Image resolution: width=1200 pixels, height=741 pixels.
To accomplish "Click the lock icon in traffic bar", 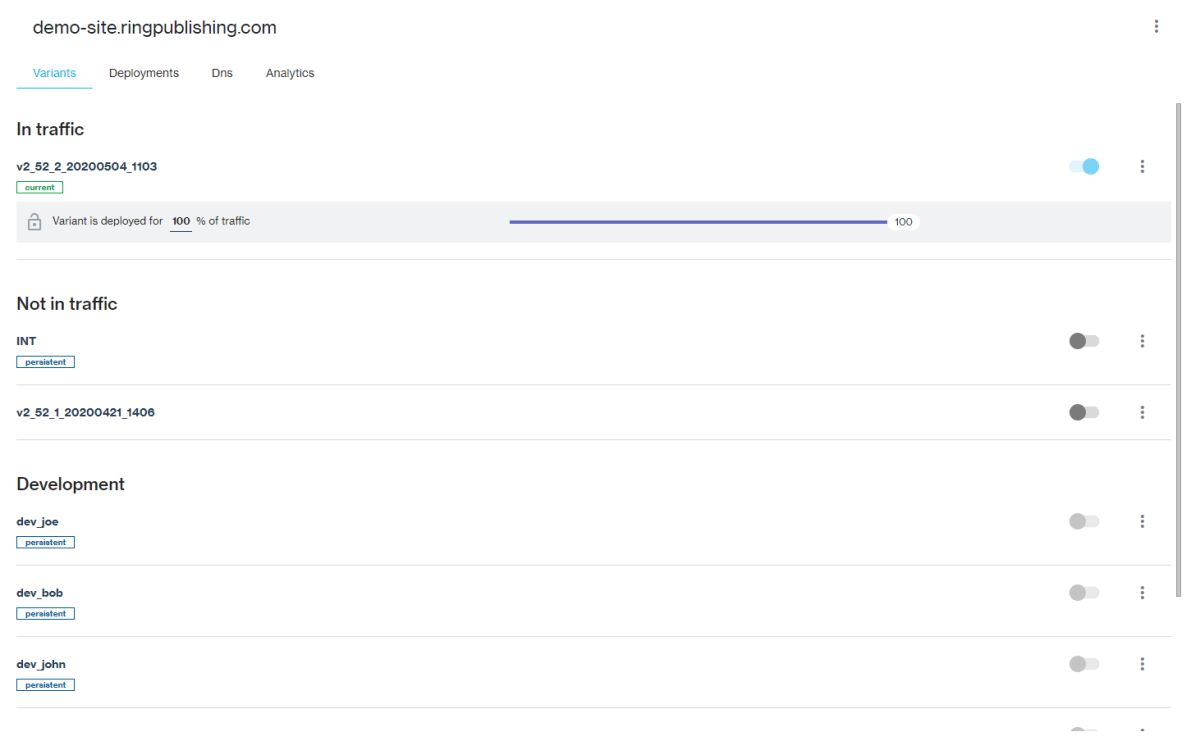I will point(35,222).
